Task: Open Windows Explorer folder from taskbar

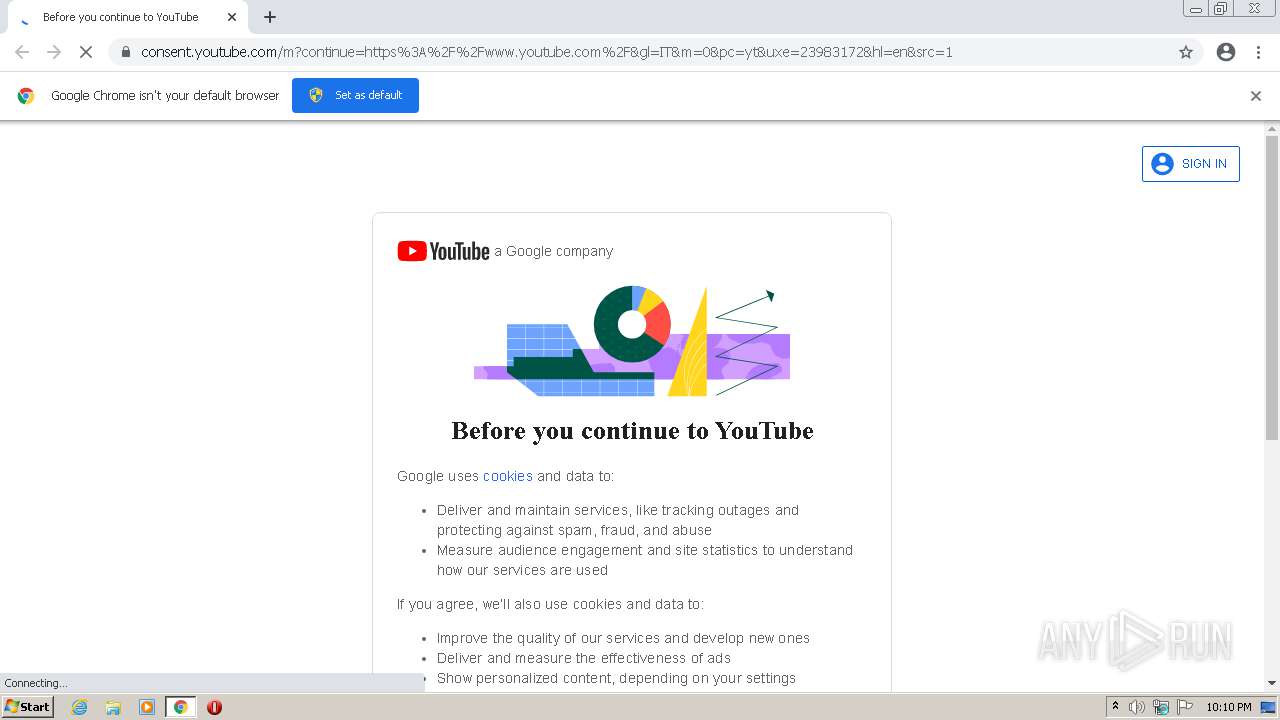Action: point(113,707)
